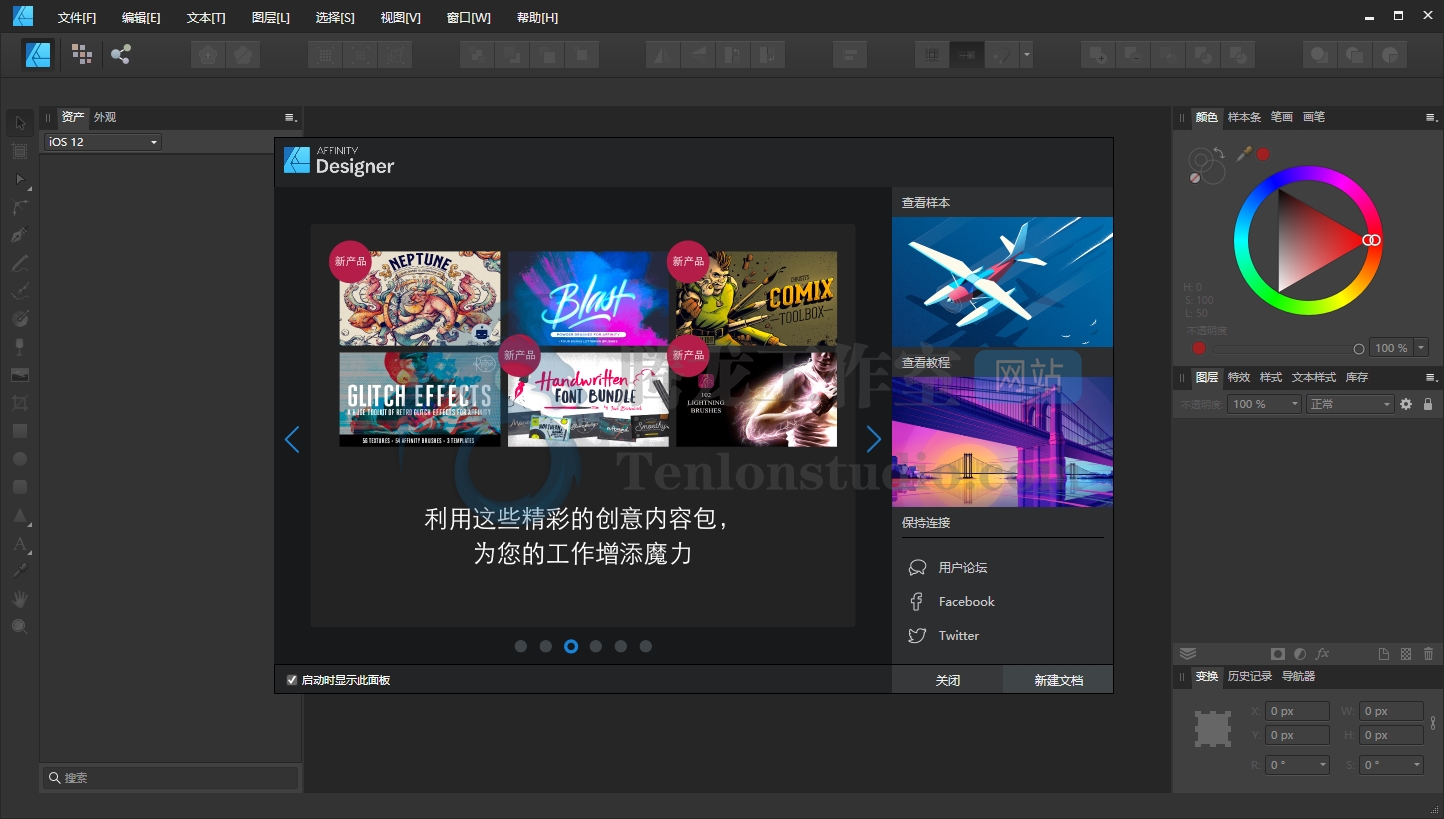1444x819 pixels.
Task: Click the delete layer trash icon
Action: (x=1428, y=654)
